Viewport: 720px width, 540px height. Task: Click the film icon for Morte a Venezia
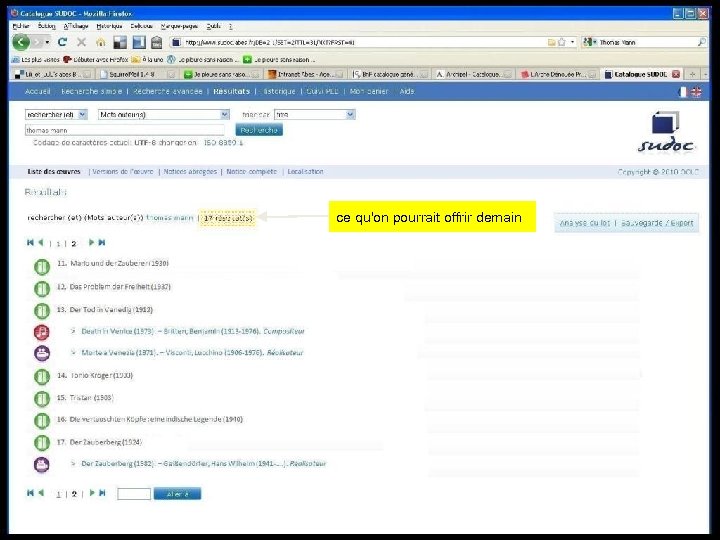pyautogui.click(x=42, y=353)
